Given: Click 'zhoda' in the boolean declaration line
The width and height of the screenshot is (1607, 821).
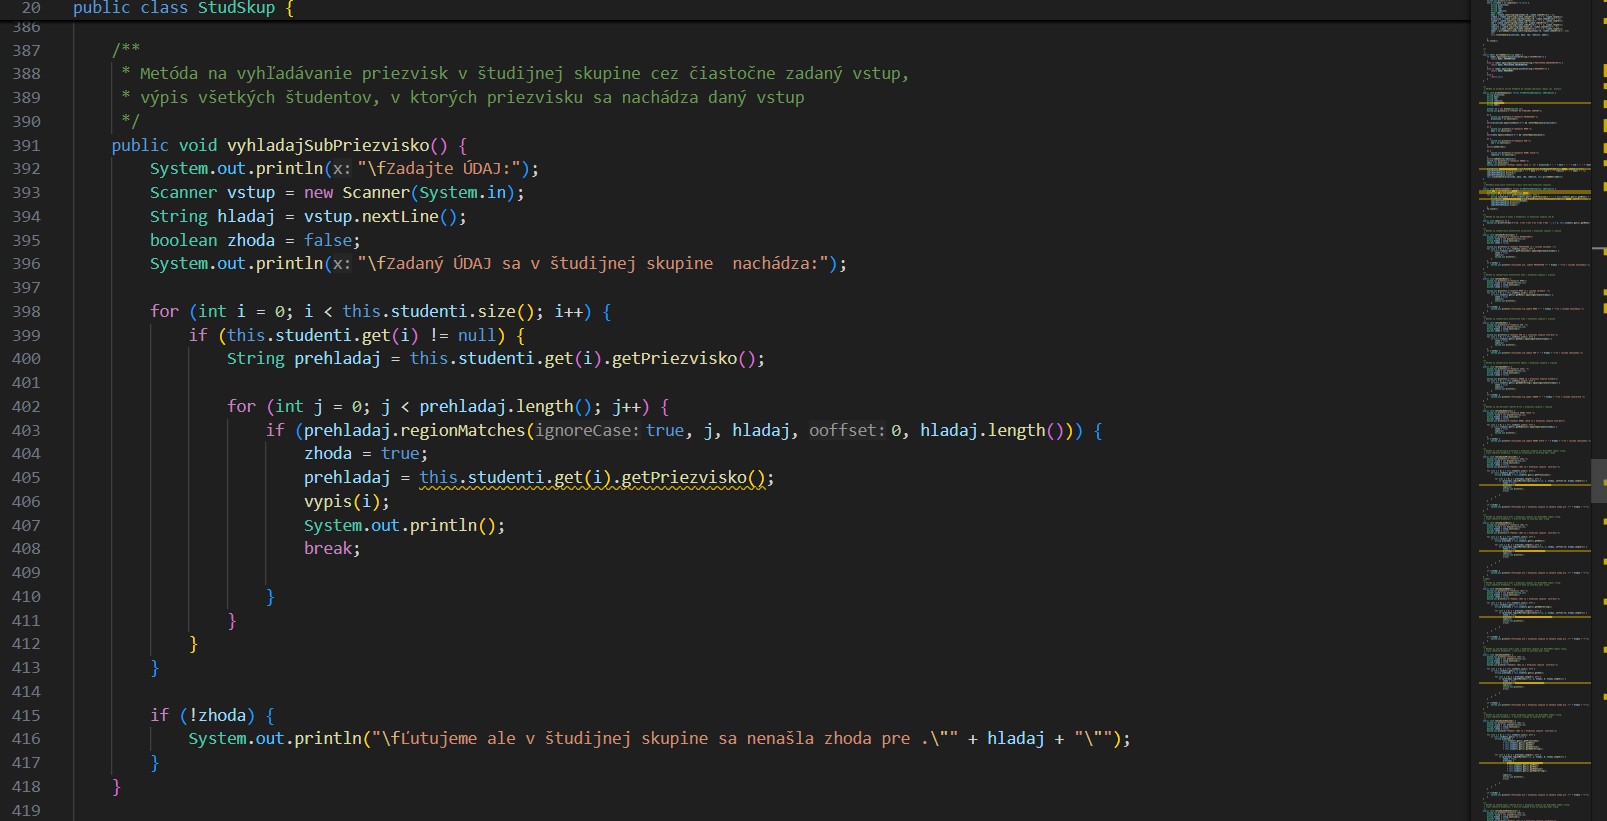Looking at the screenshot, I should point(250,240).
